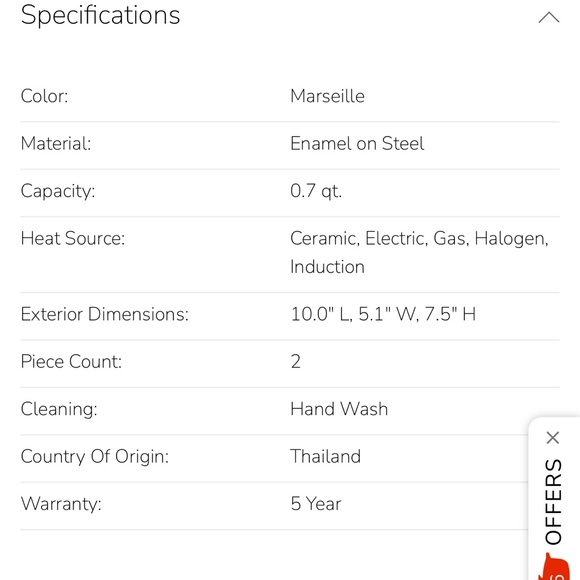Select the Marseille color value
580x580 pixels.
[327, 96]
